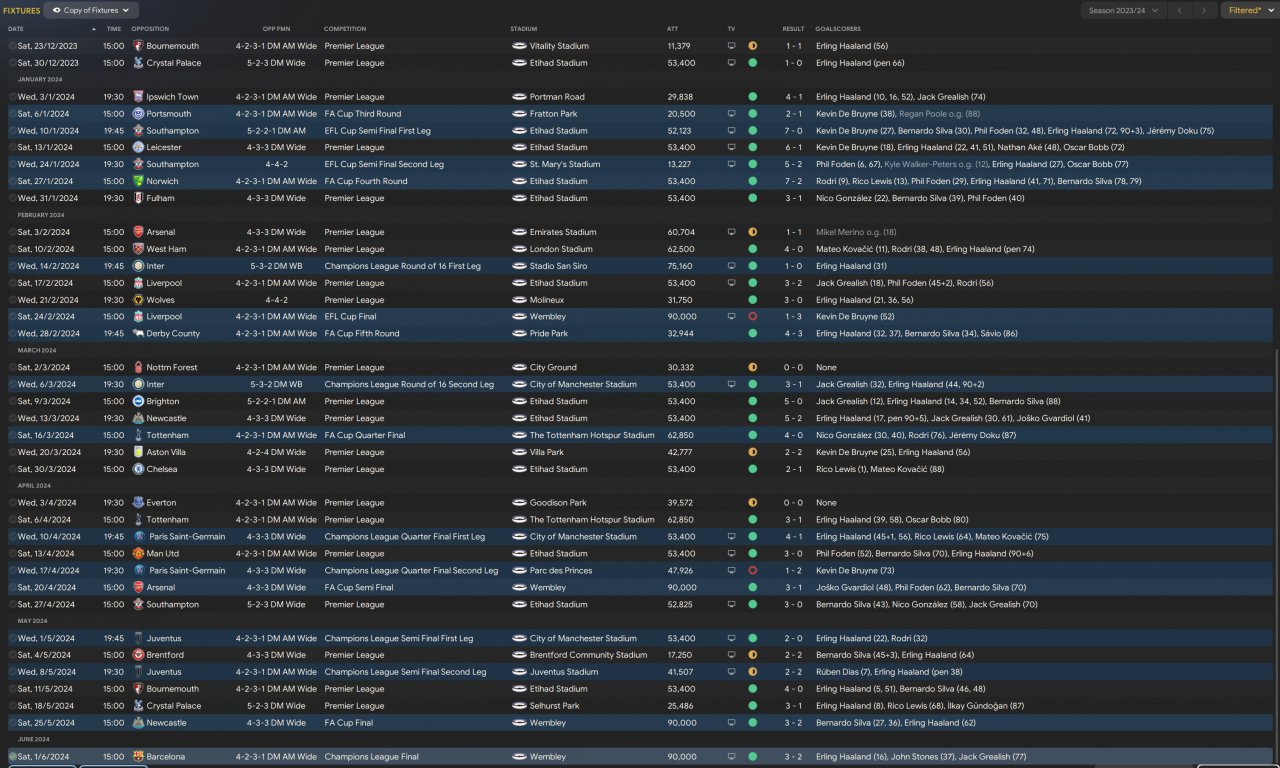Click the West Ham club badge
The image size is (1280, 768).
pyautogui.click(x=138, y=249)
